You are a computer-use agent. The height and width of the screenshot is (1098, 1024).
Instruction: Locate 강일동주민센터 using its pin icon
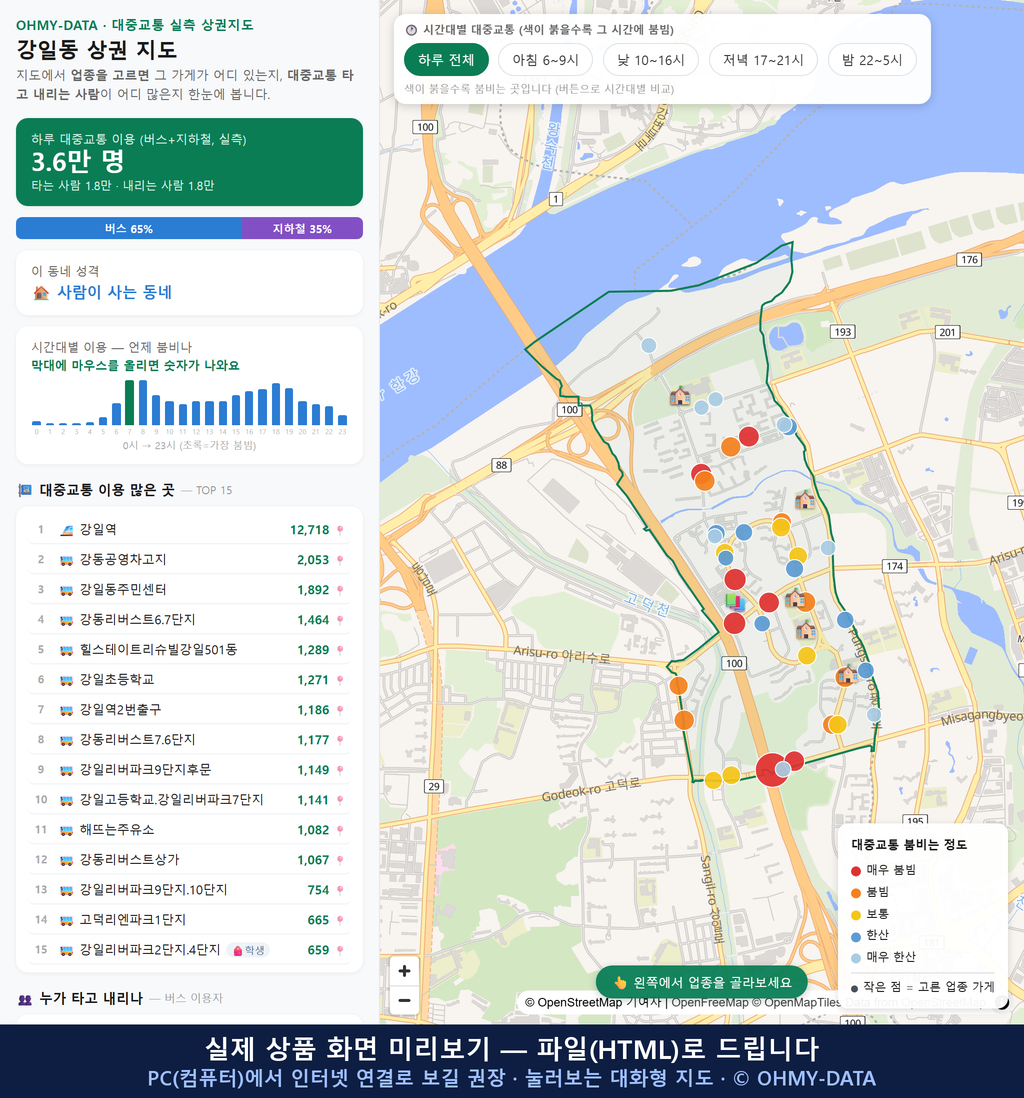click(x=340, y=590)
